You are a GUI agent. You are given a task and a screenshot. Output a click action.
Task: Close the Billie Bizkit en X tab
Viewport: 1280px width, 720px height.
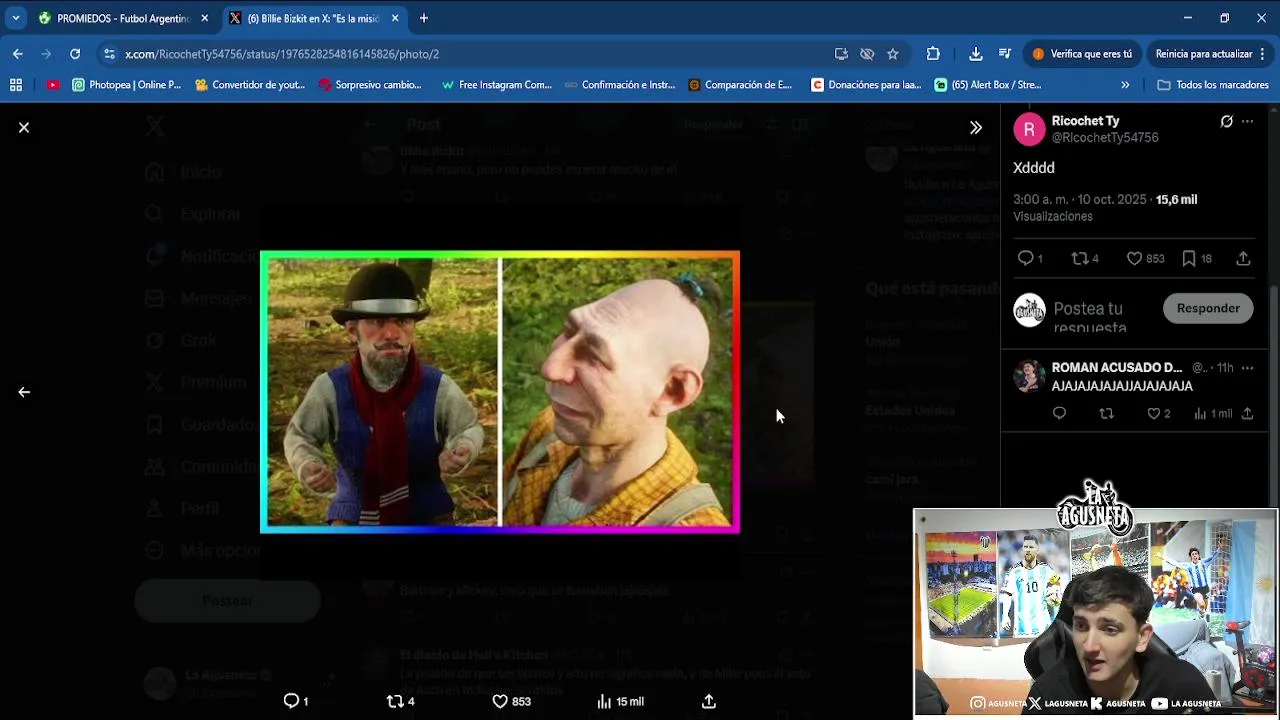395,18
